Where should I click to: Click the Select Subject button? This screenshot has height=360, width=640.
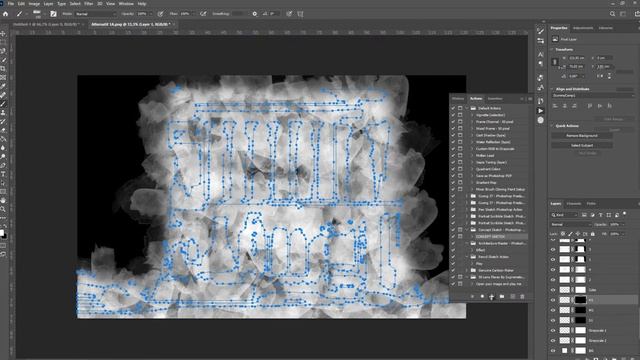582,145
